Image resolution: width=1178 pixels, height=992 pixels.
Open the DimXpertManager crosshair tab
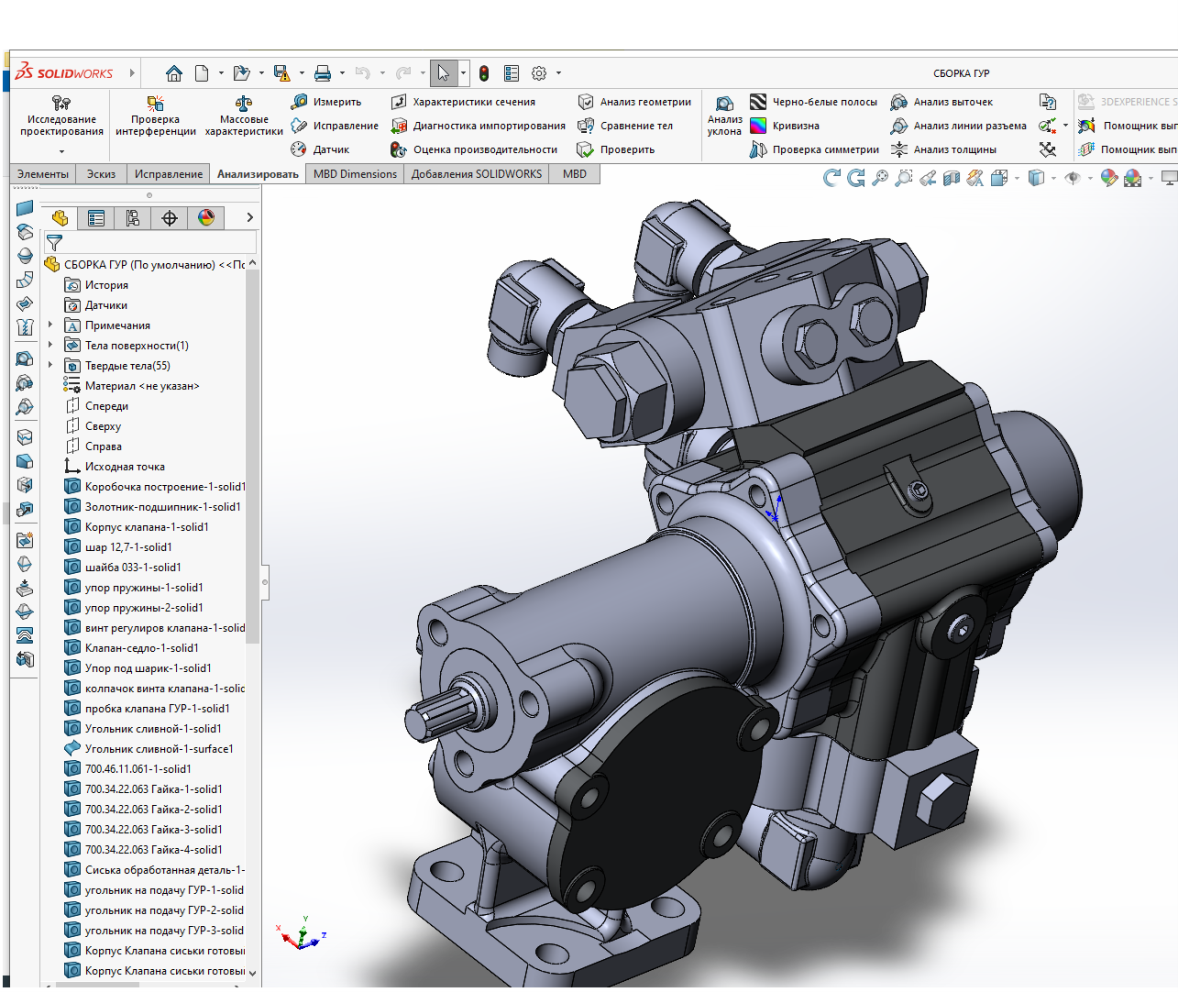click(169, 218)
